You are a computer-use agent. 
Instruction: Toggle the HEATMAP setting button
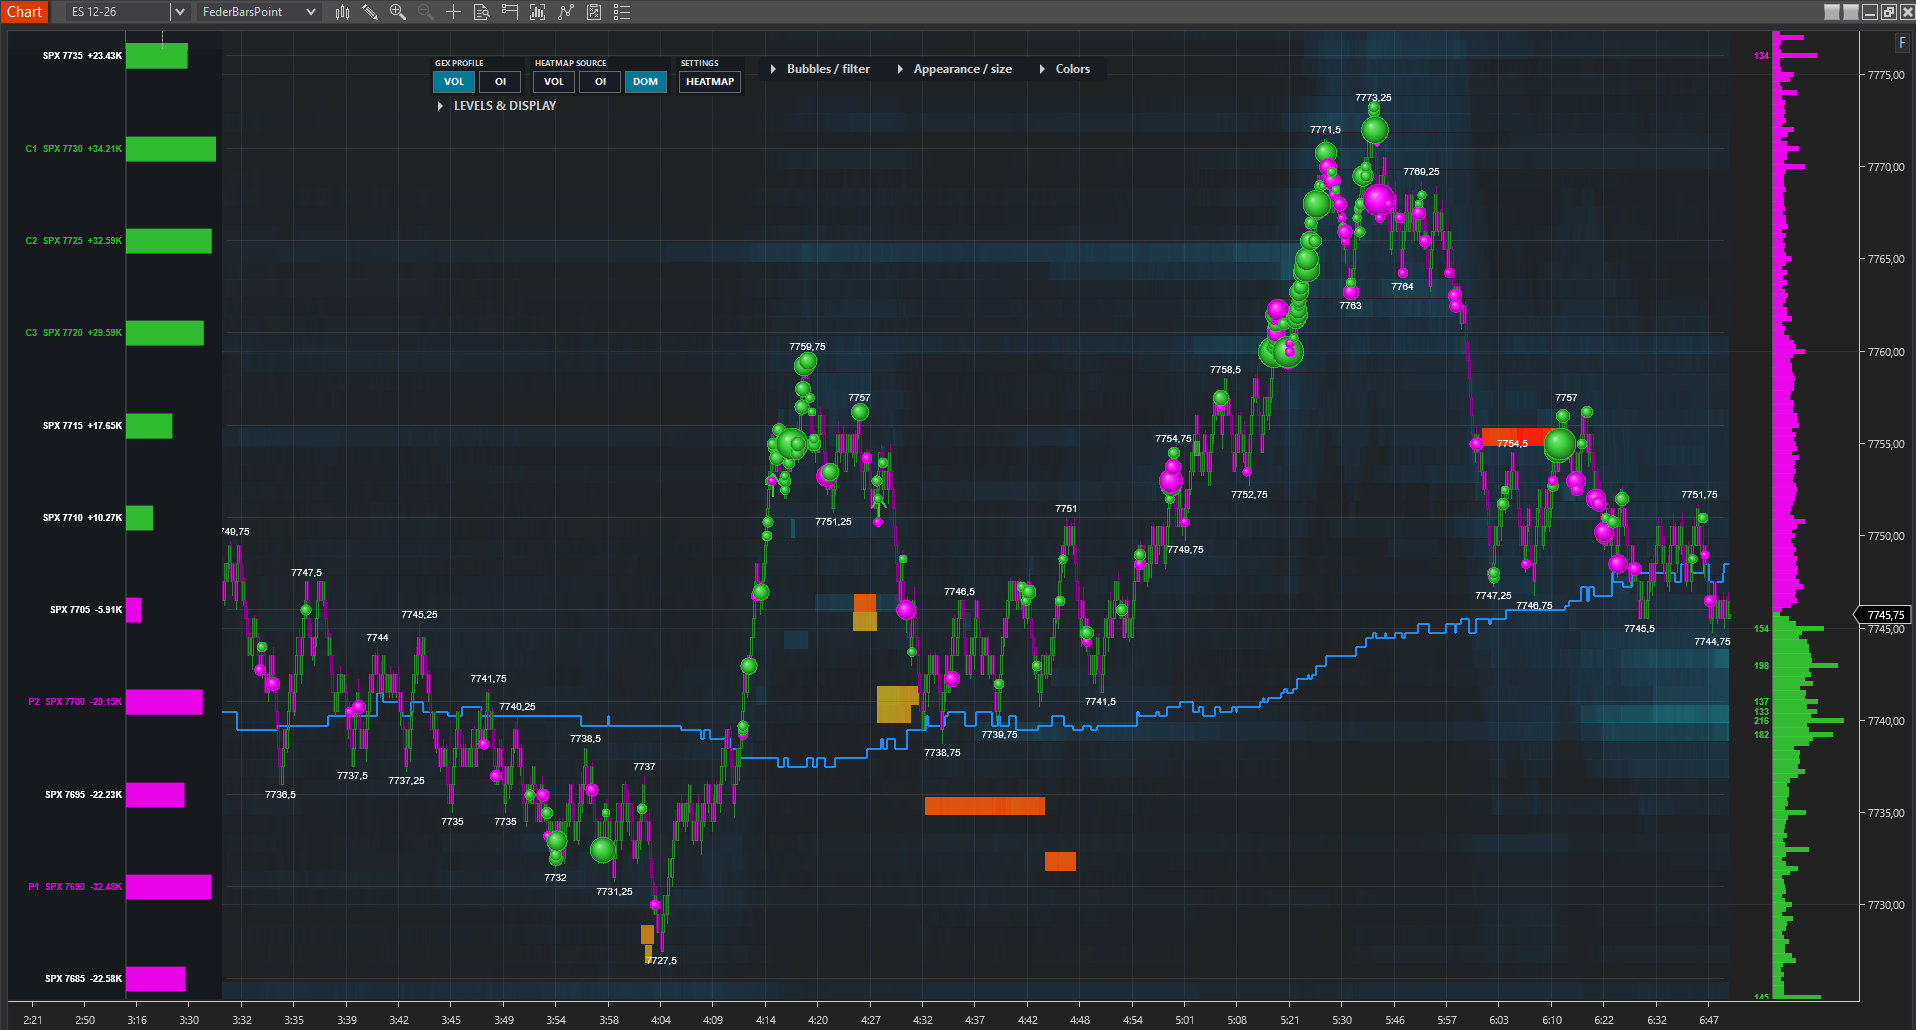click(x=710, y=82)
